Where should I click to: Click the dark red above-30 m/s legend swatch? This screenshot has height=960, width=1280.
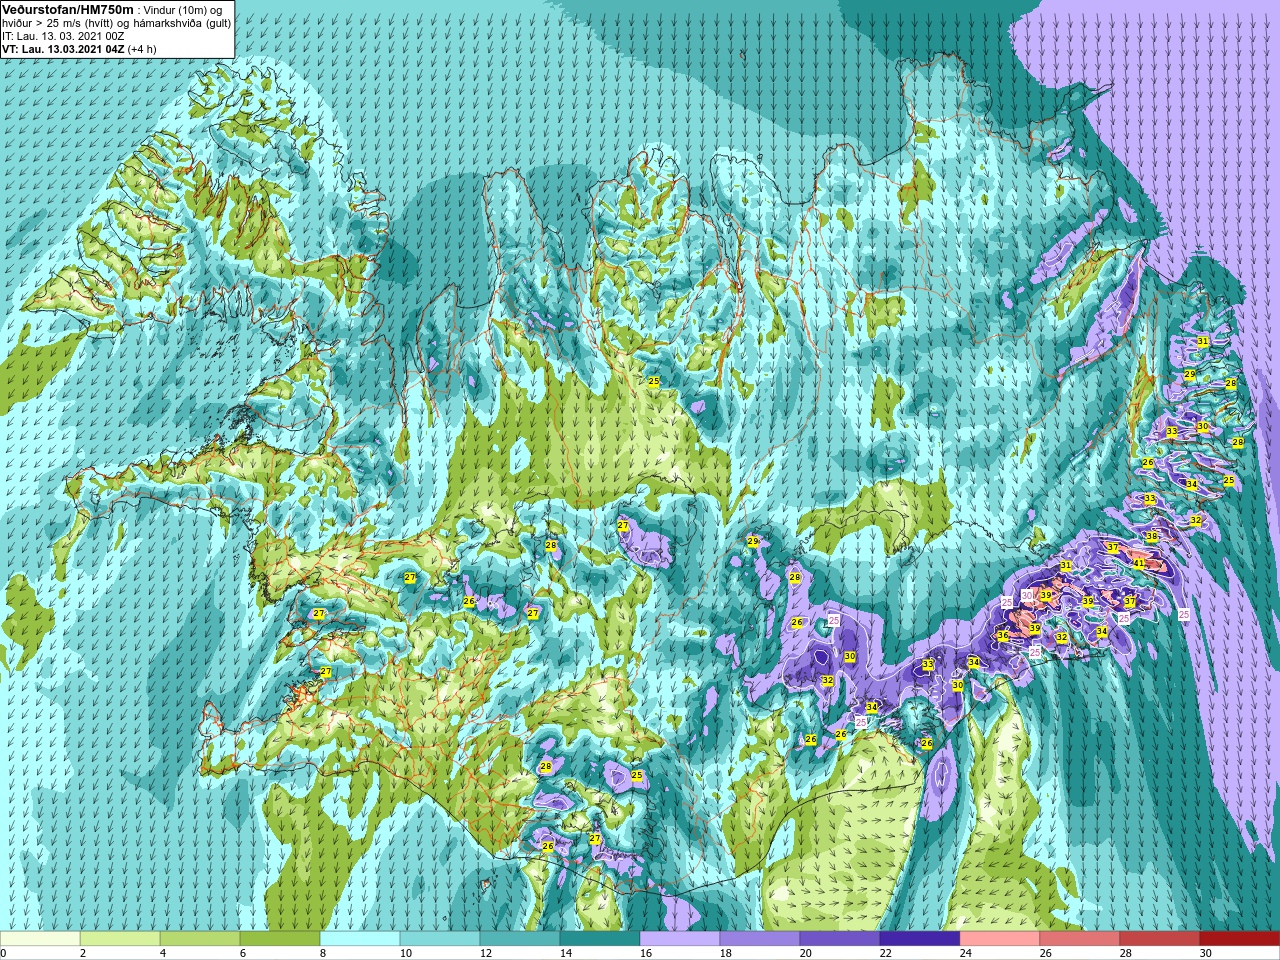pyautogui.click(x=1240, y=939)
